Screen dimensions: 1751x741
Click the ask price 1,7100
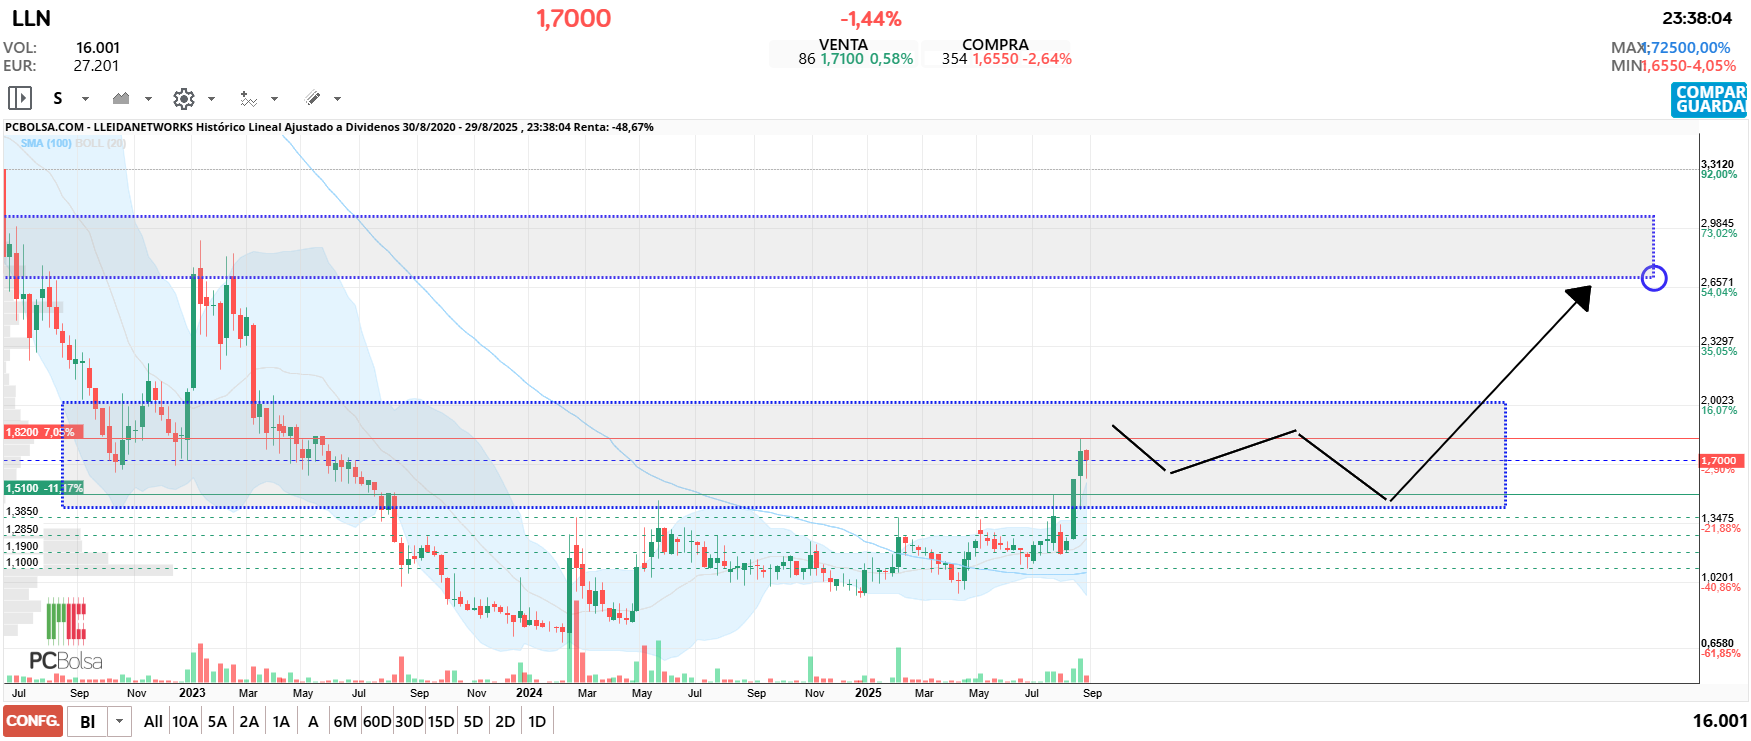pyautogui.click(x=842, y=59)
